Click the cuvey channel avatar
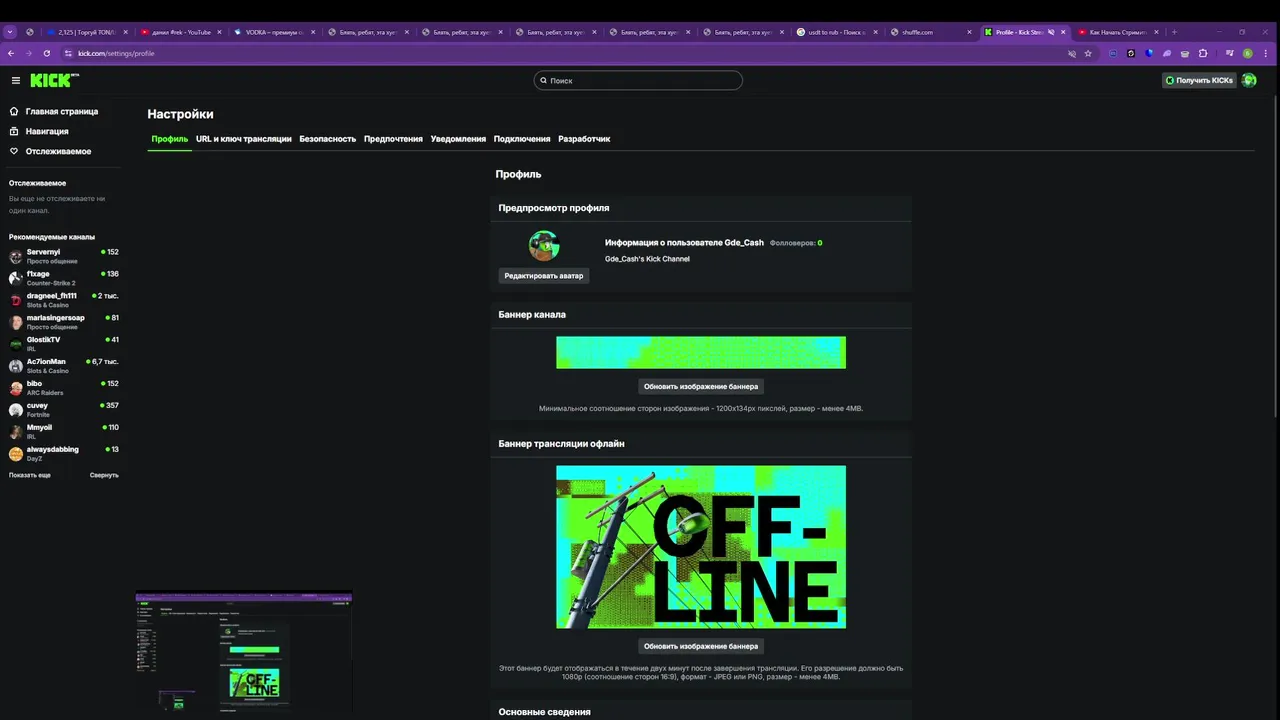Screen dimensions: 1280x720 click(16, 410)
